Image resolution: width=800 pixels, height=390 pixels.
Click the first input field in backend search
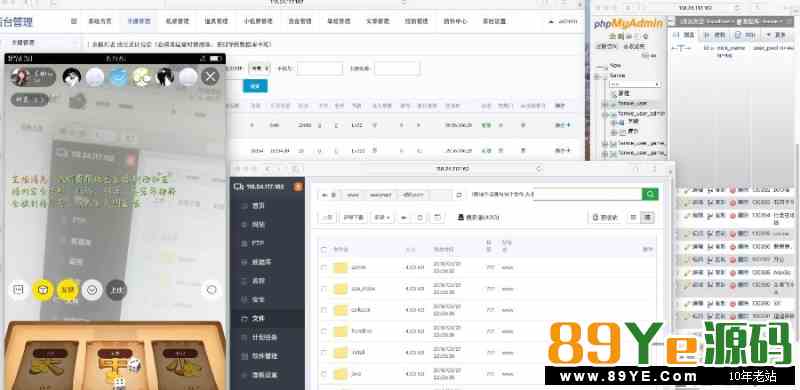[x=320, y=68]
